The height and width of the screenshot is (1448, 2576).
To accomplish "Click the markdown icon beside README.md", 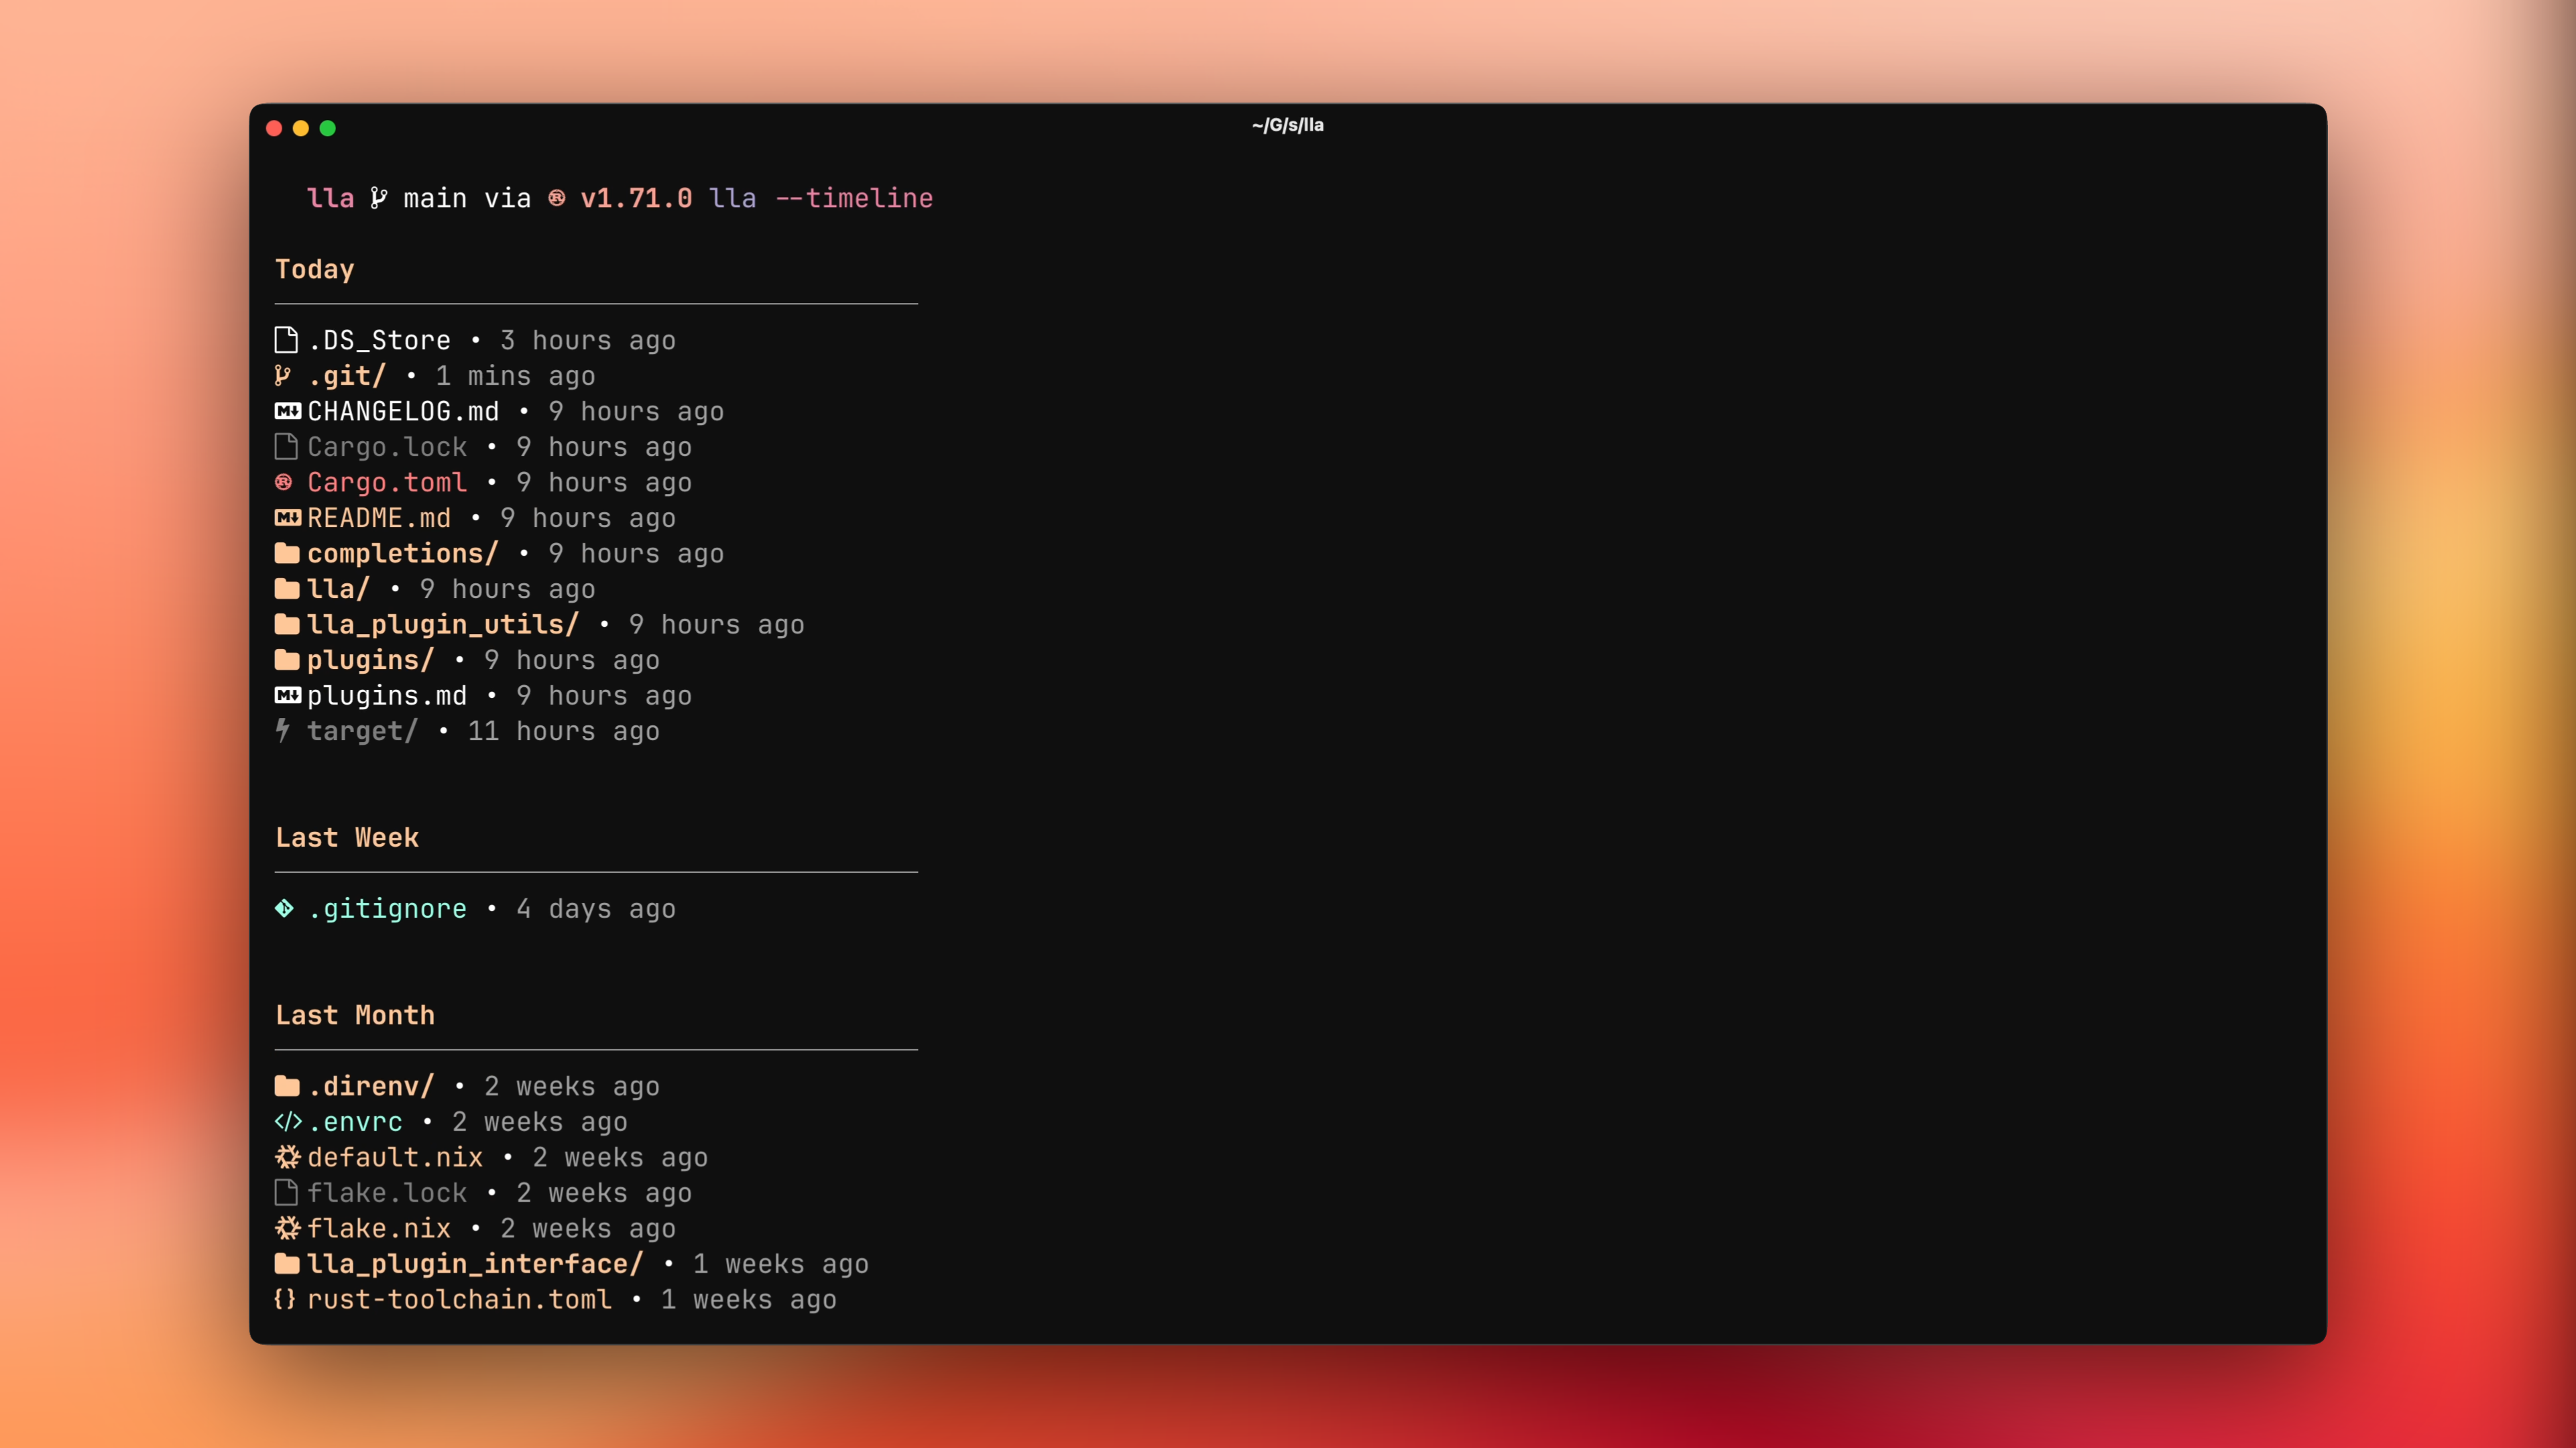I will click(288, 518).
